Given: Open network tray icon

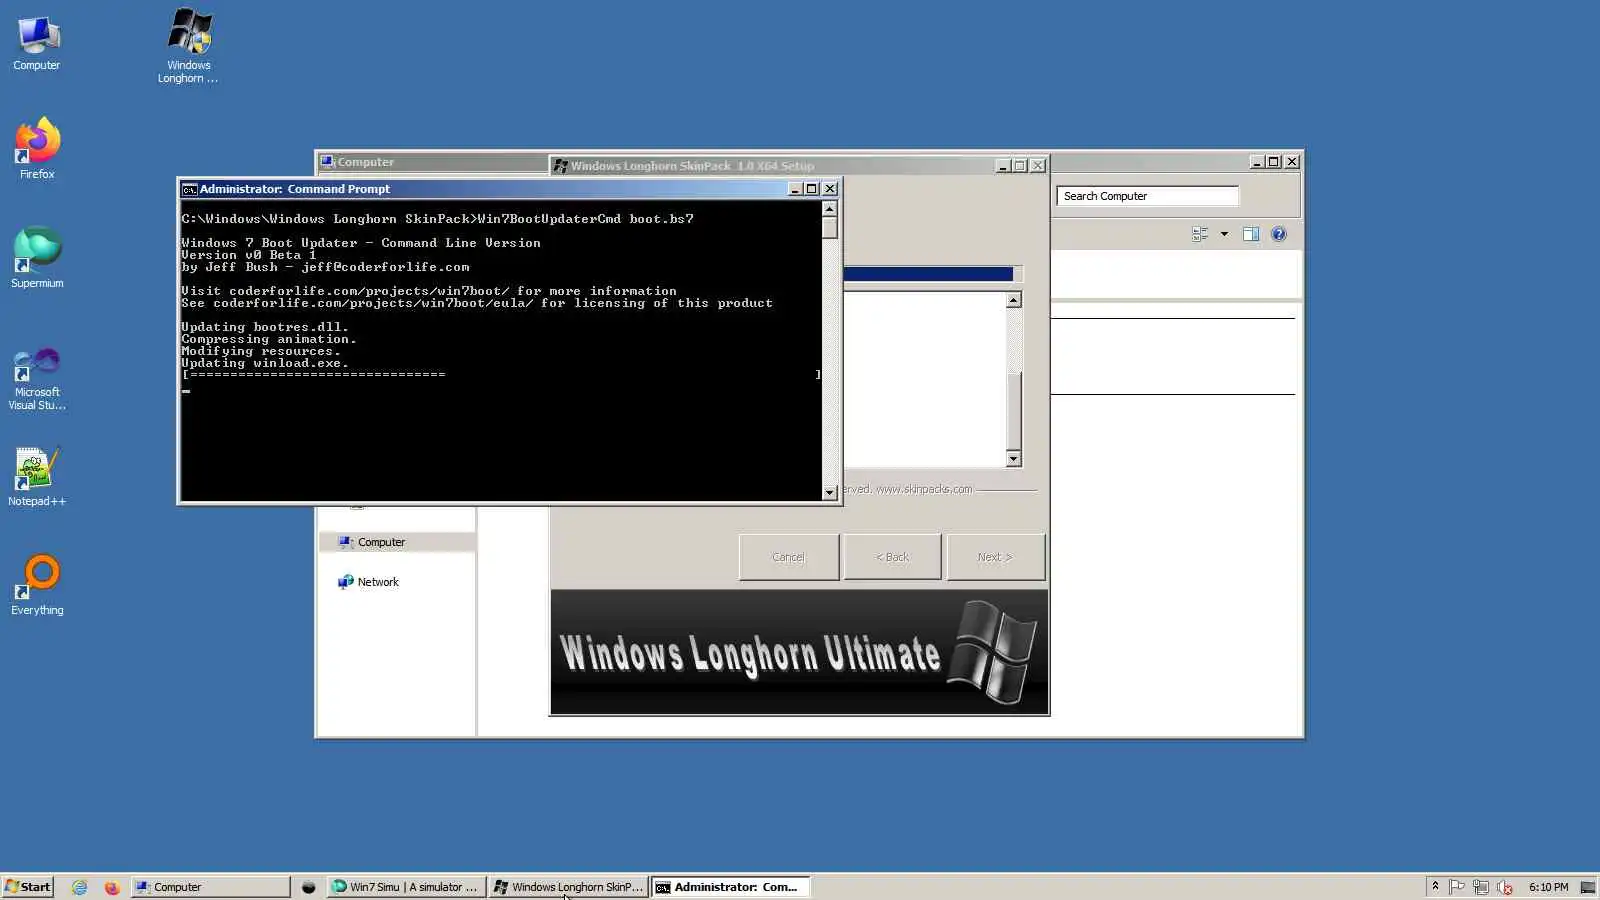Looking at the screenshot, I should 1481,887.
